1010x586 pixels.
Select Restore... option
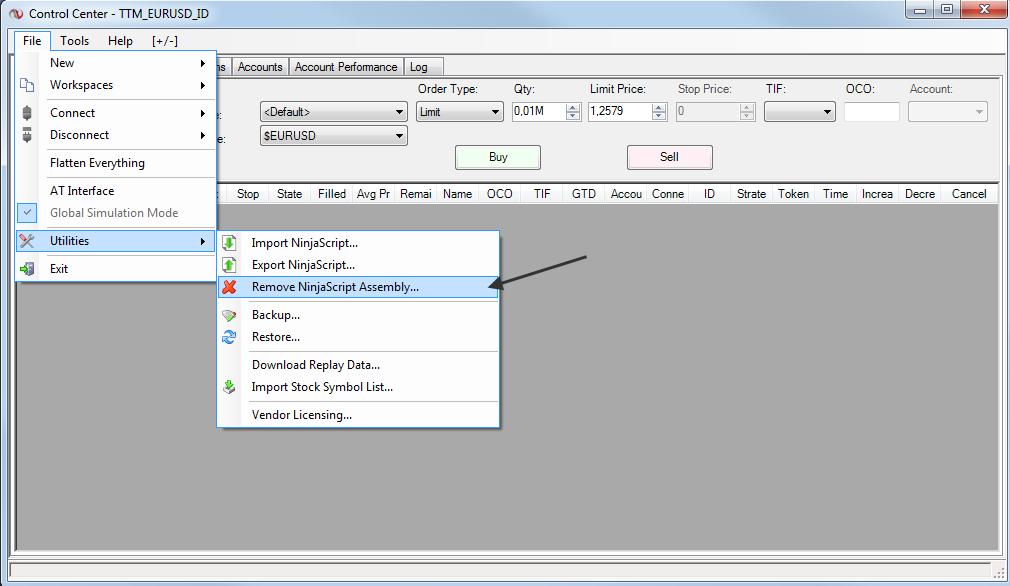[x=359, y=337]
